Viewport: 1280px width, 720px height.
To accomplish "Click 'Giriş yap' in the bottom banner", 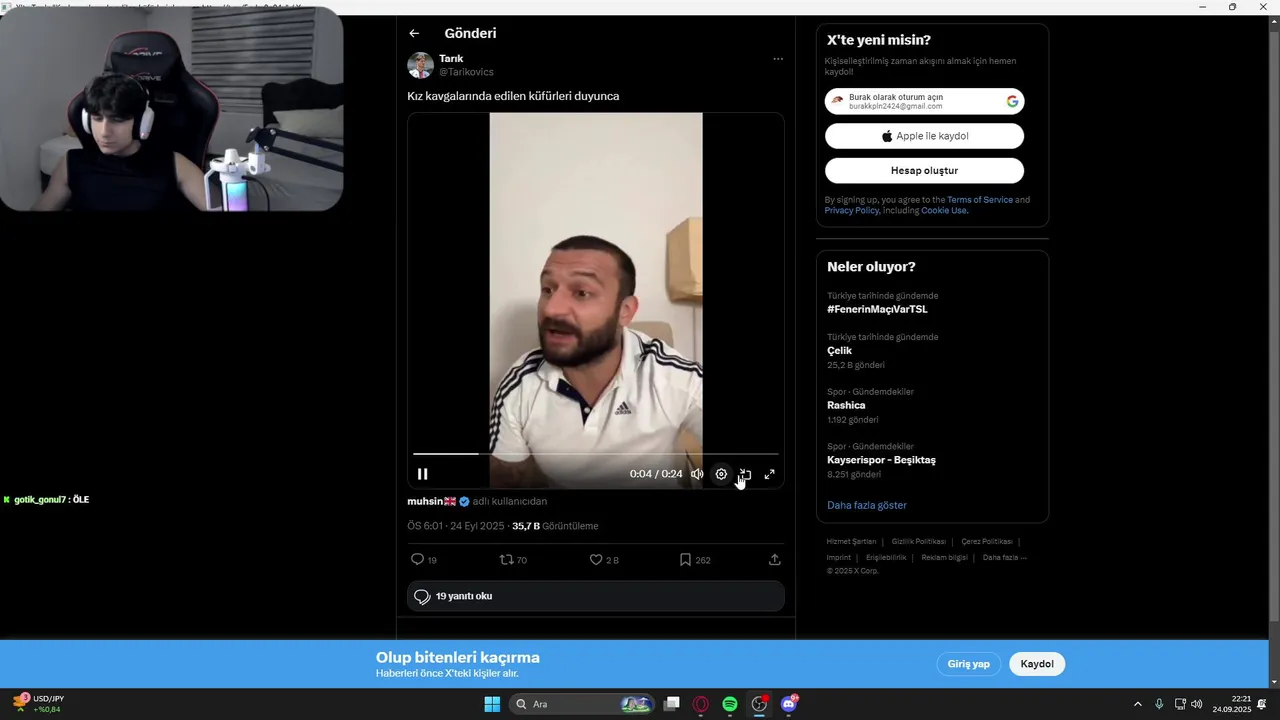I will click(968, 664).
